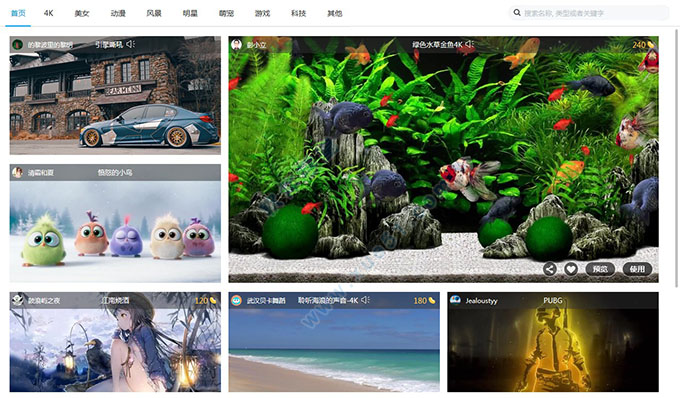Click the 使用 apply button
Image resolution: width=680 pixels, height=398 pixels.
[x=637, y=269]
